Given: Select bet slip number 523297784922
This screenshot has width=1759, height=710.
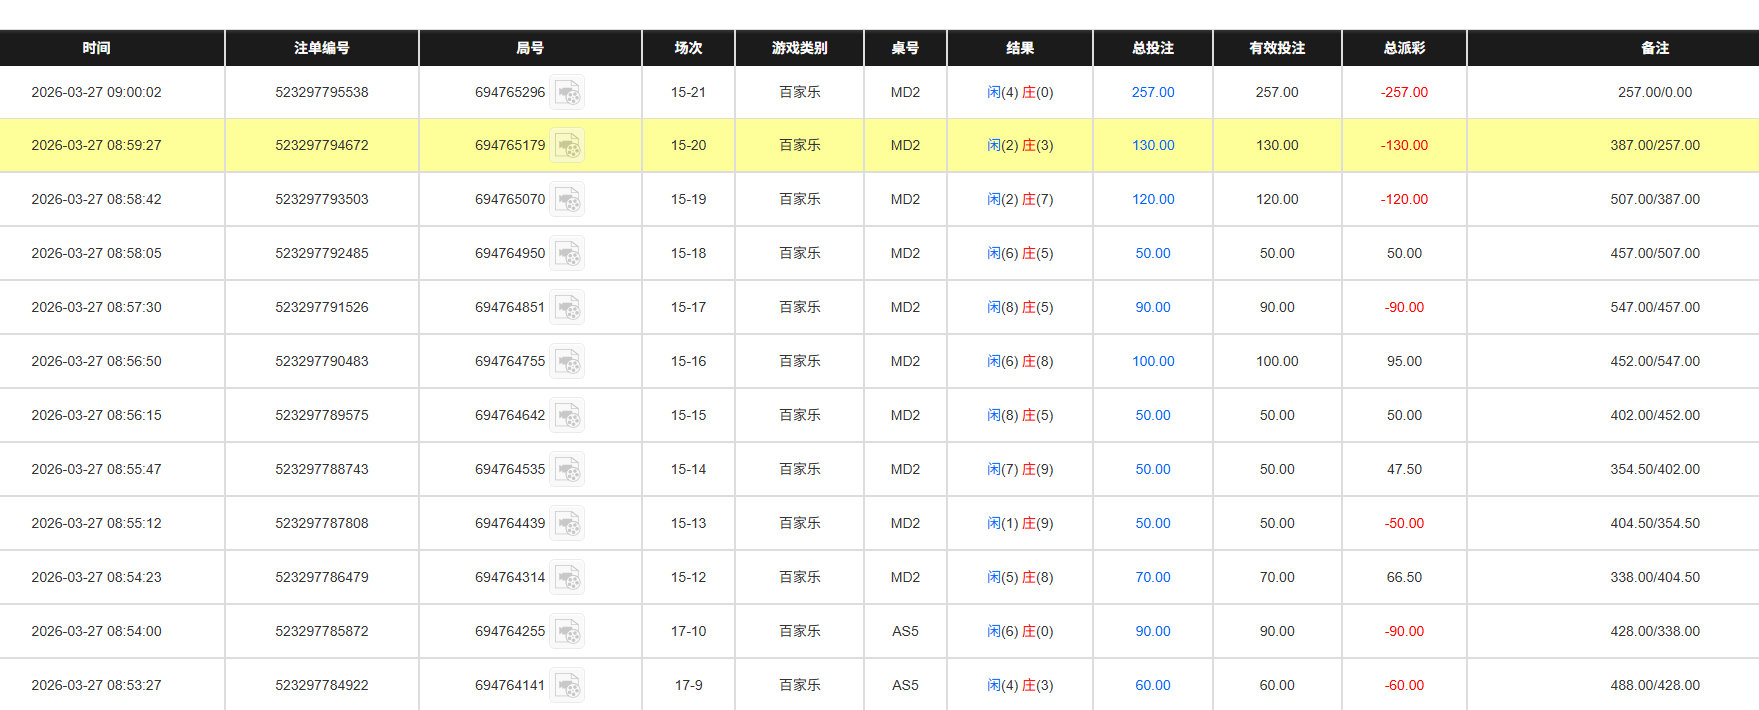Looking at the screenshot, I should click(322, 685).
